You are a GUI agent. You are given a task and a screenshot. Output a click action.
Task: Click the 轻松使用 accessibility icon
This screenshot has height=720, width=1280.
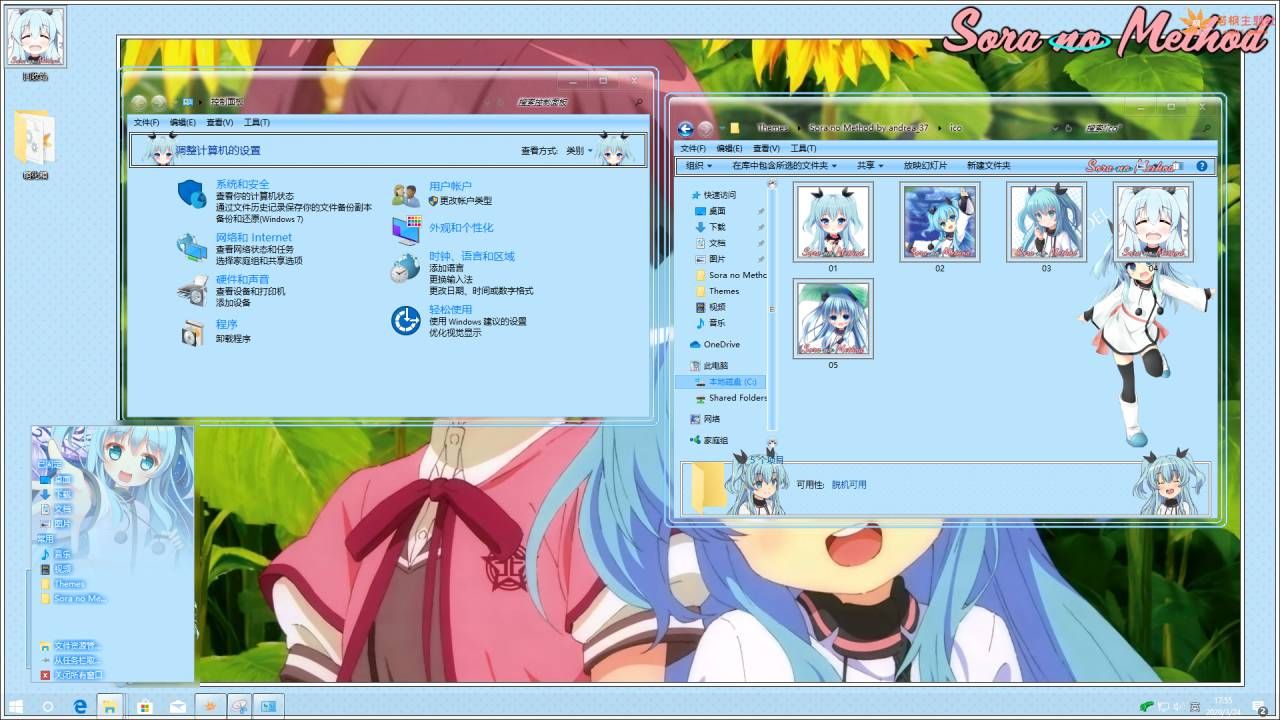tap(405, 320)
